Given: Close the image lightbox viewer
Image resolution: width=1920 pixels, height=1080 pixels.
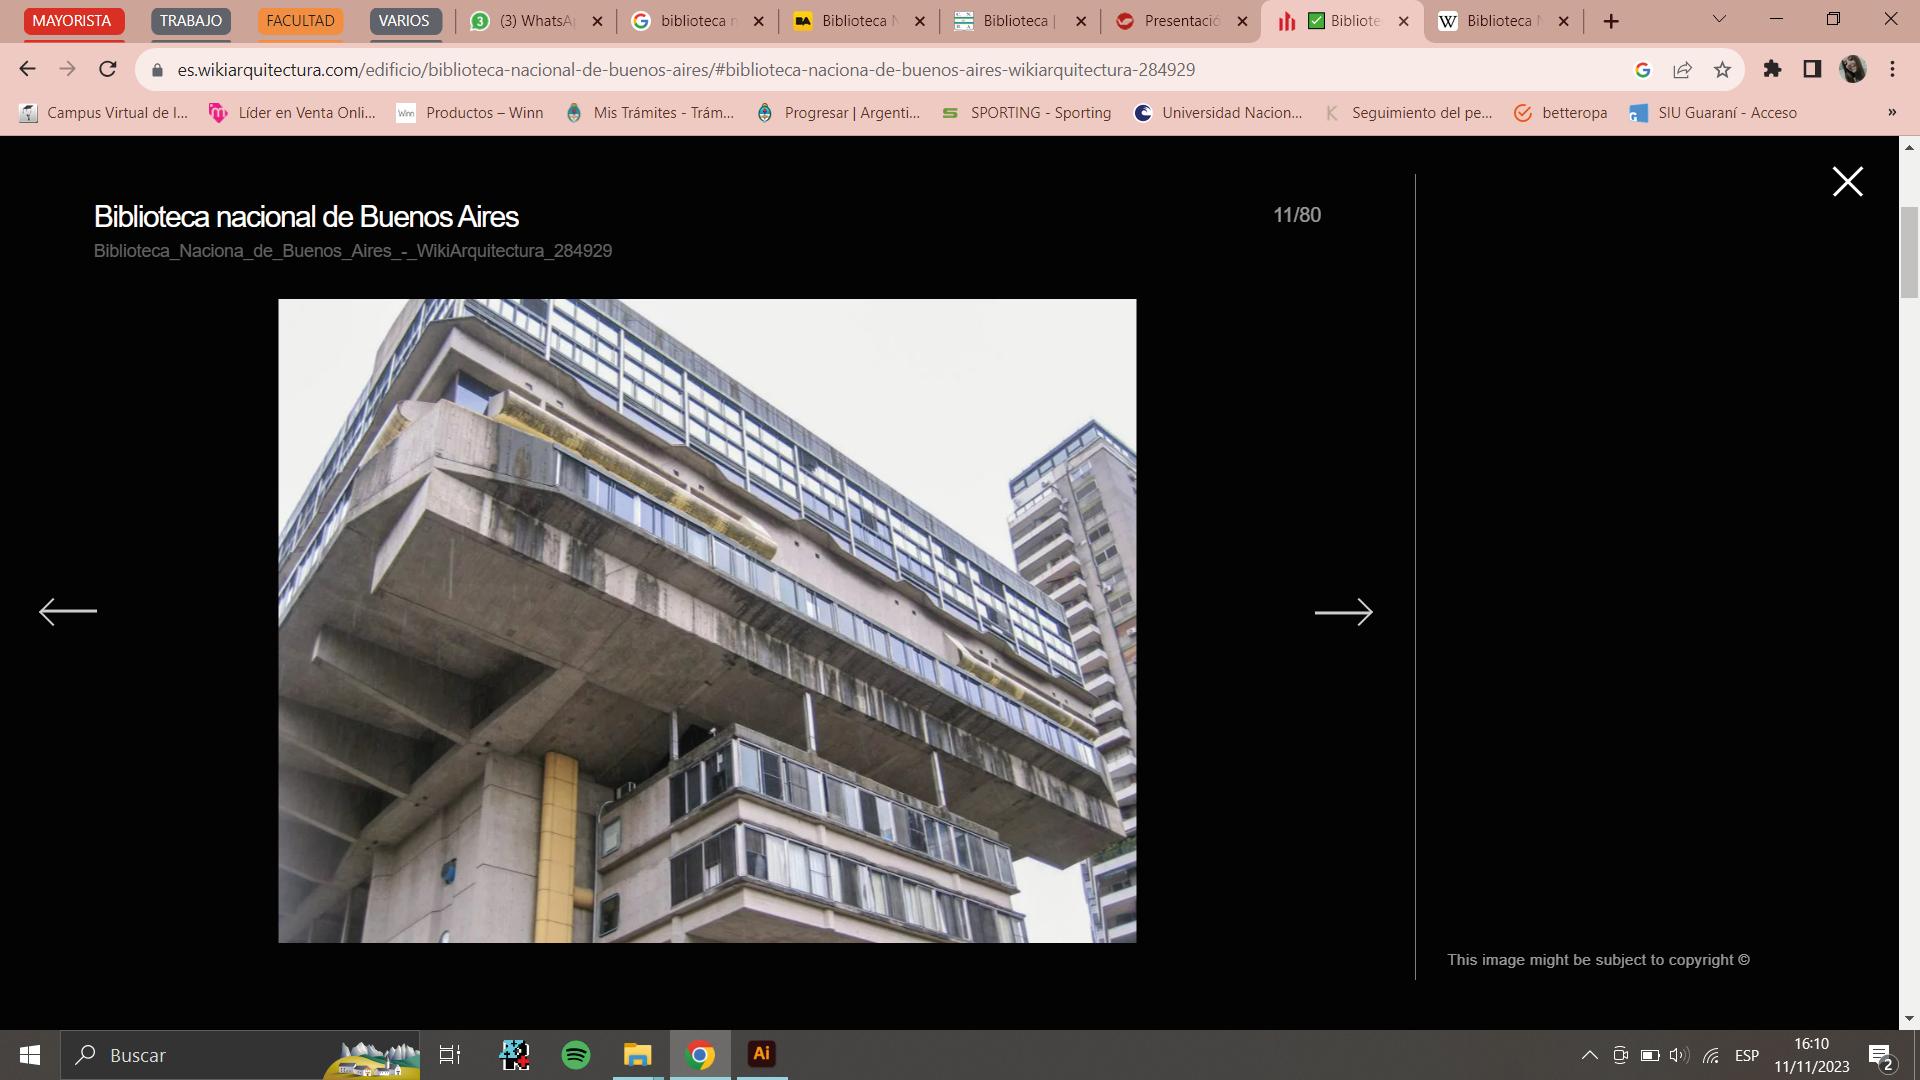Looking at the screenshot, I should point(1847,181).
